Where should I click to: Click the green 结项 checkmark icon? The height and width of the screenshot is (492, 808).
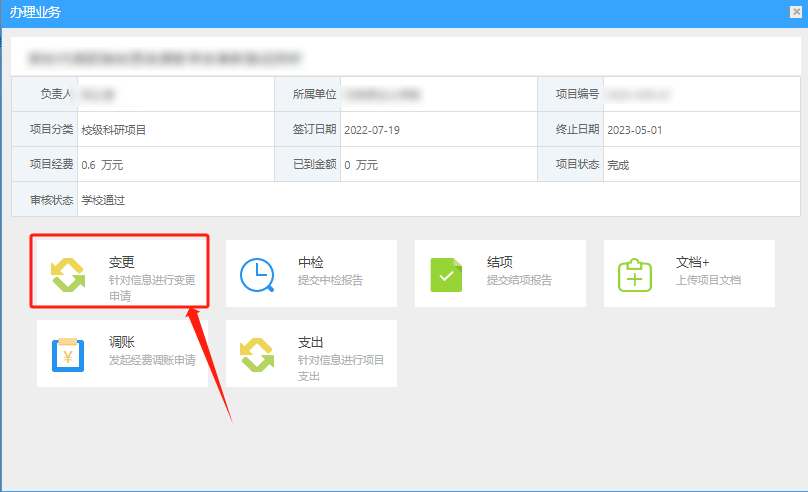446,274
